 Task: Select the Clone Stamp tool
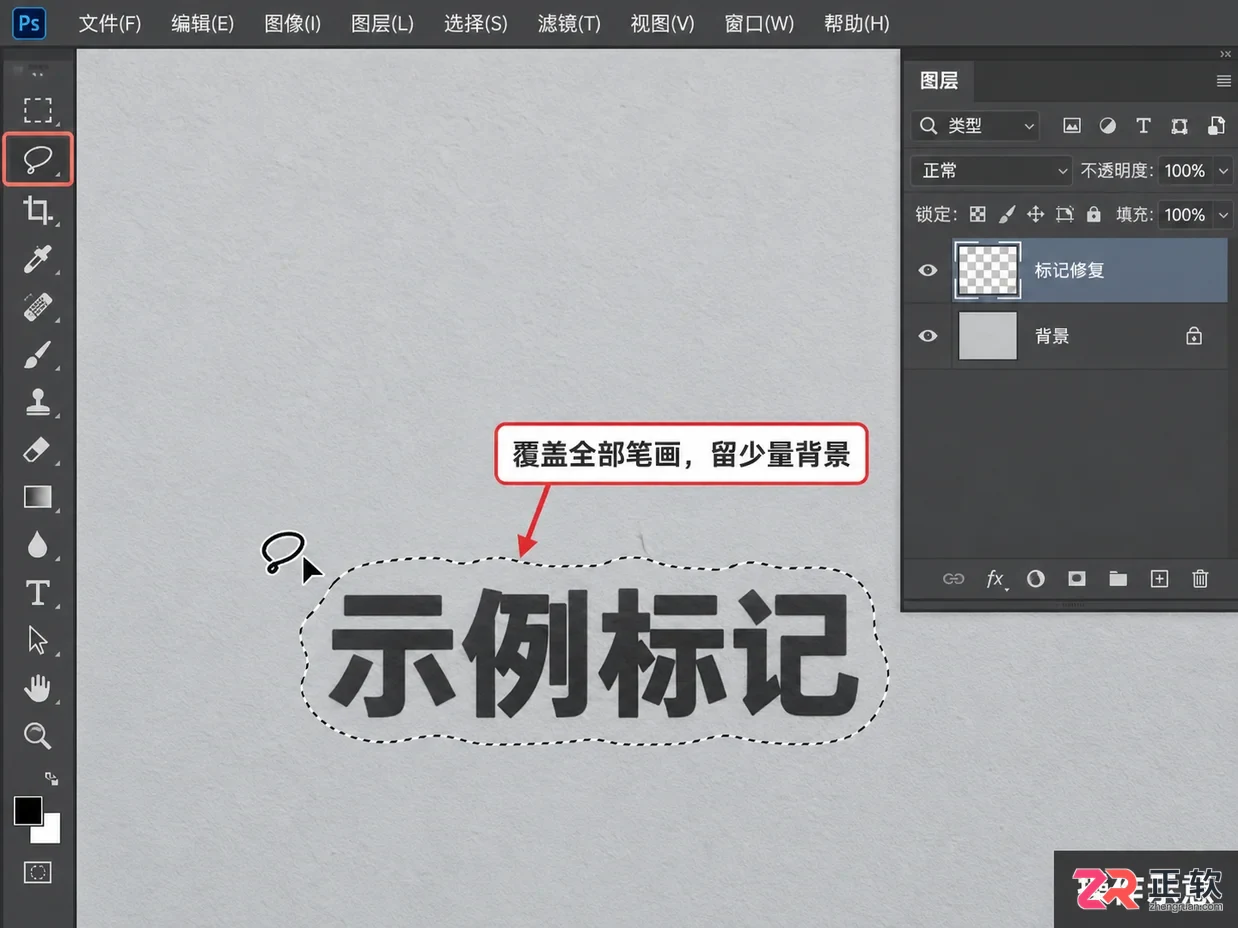38,402
